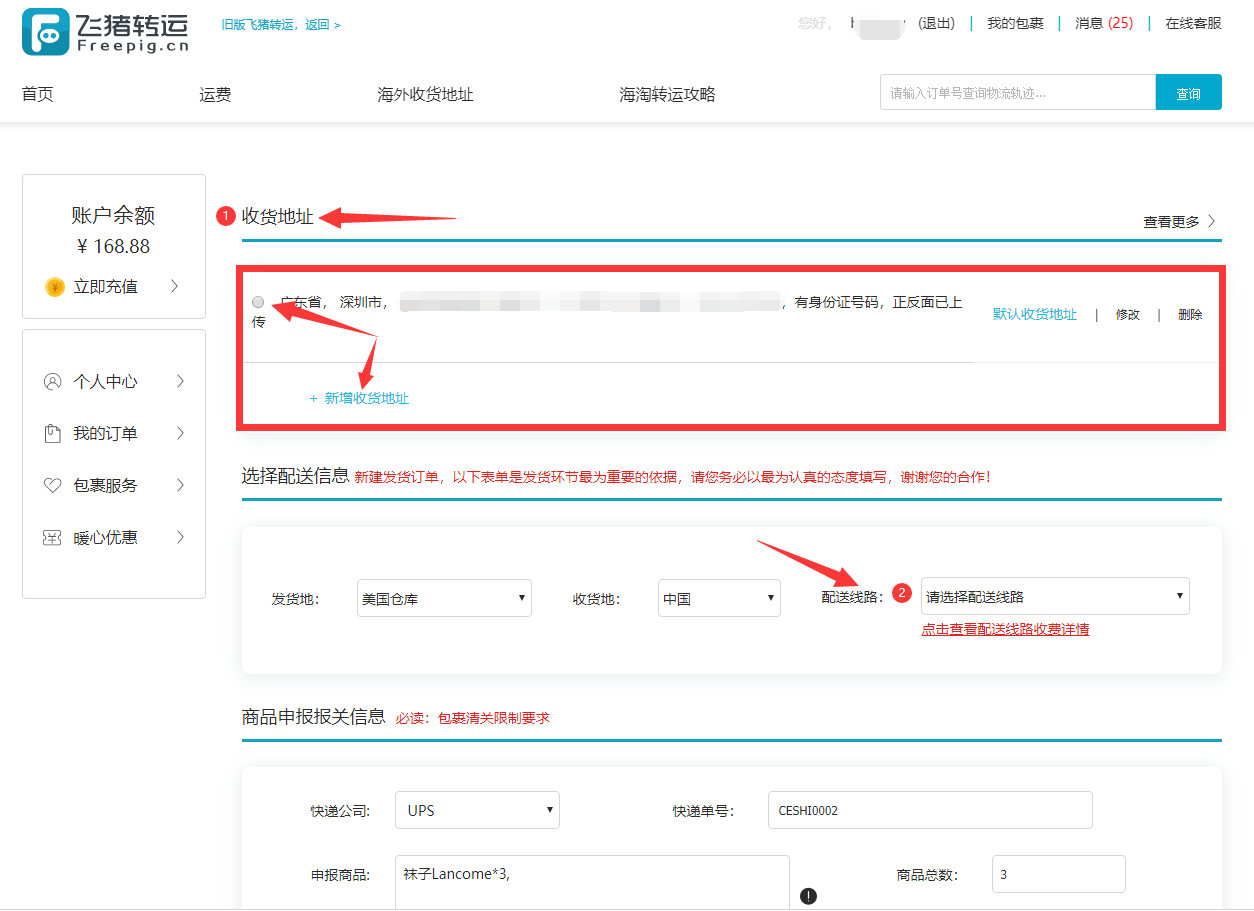Open the 收货地 country dropdown
Image resolution: width=1254 pixels, height=911 pixels.
tap(718, 598)
